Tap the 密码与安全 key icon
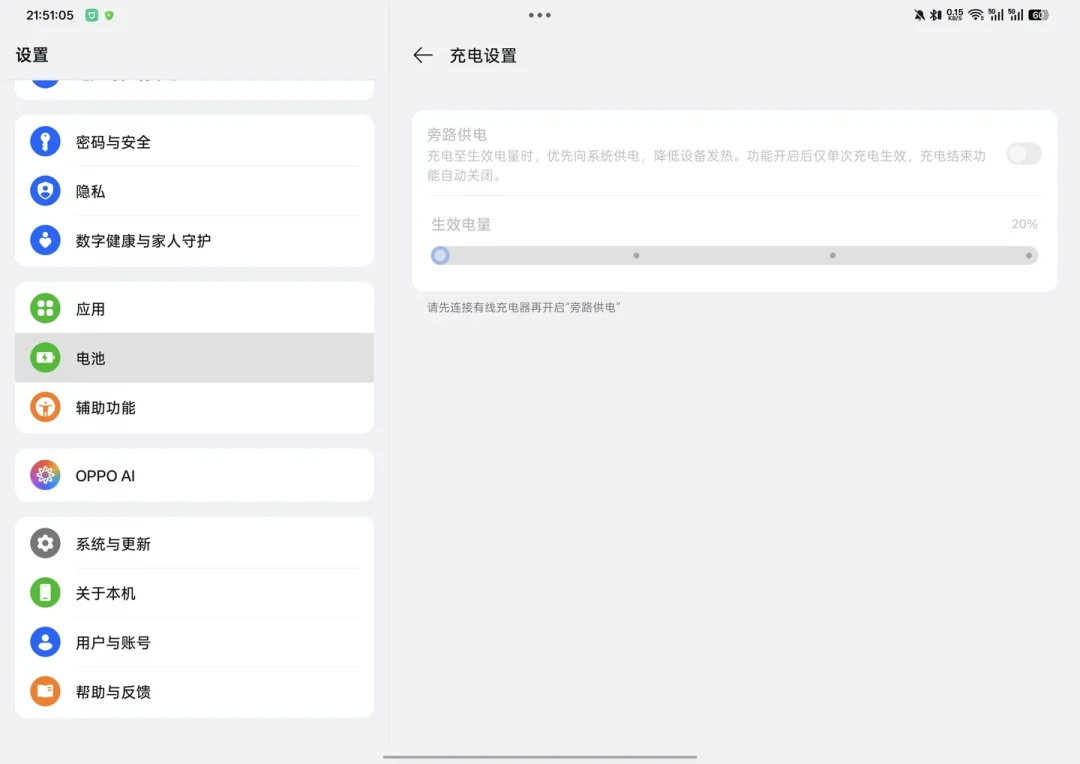This screenshot has width=1080, height=764. [x=45, y=142]
